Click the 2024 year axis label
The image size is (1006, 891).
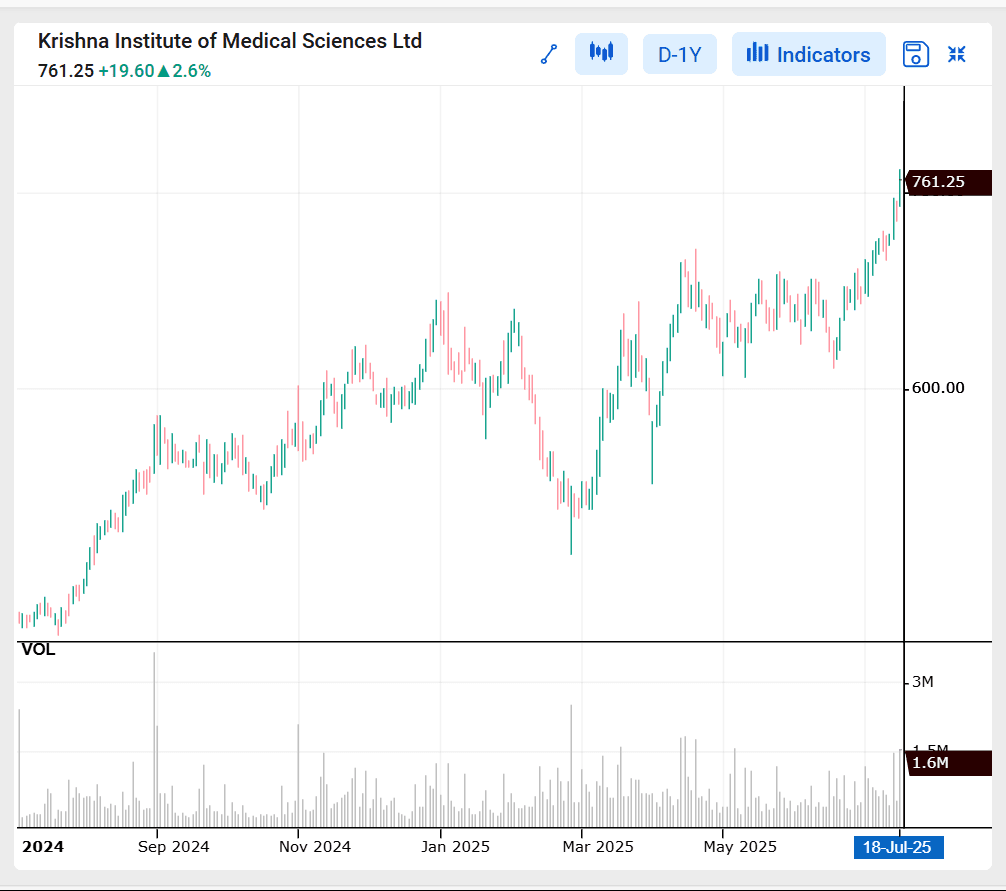tap(43, 847)
